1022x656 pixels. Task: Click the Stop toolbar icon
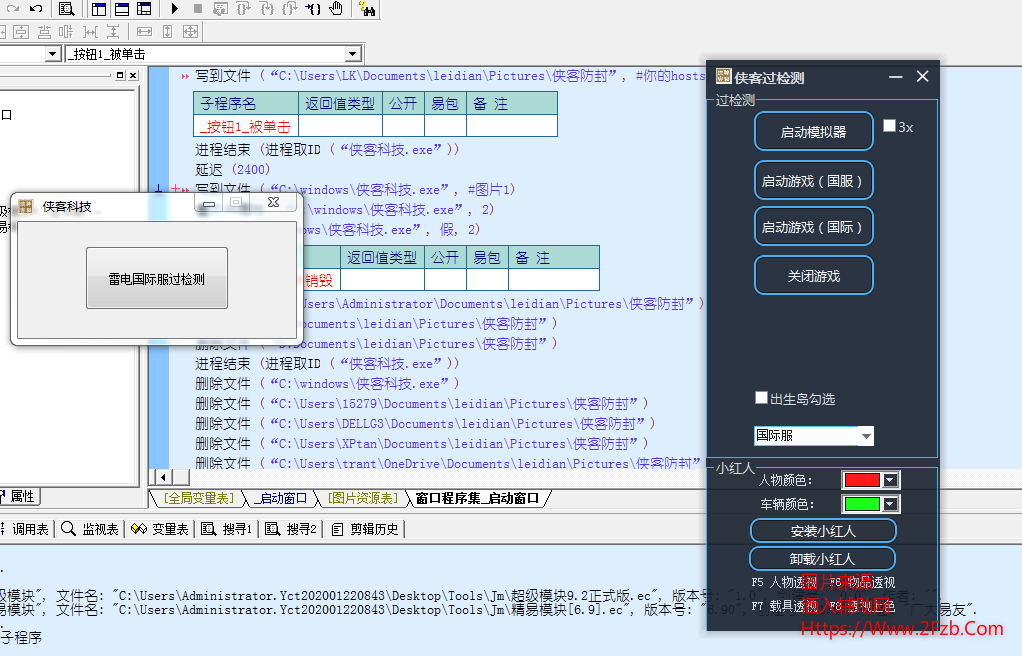(x=197, y=9)
